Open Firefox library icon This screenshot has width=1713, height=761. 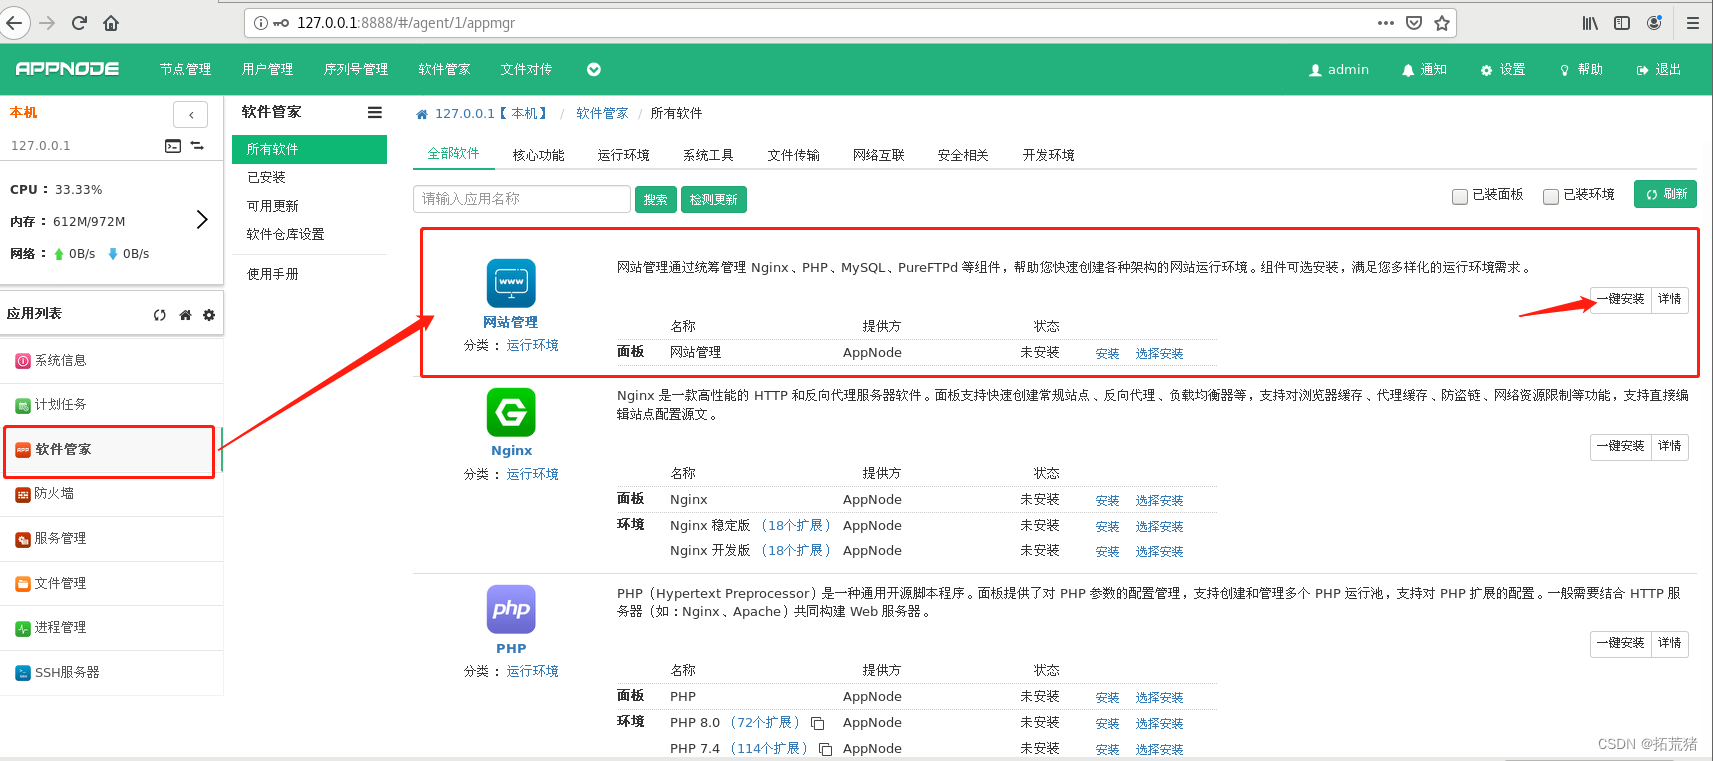(x=1590, y=23)
